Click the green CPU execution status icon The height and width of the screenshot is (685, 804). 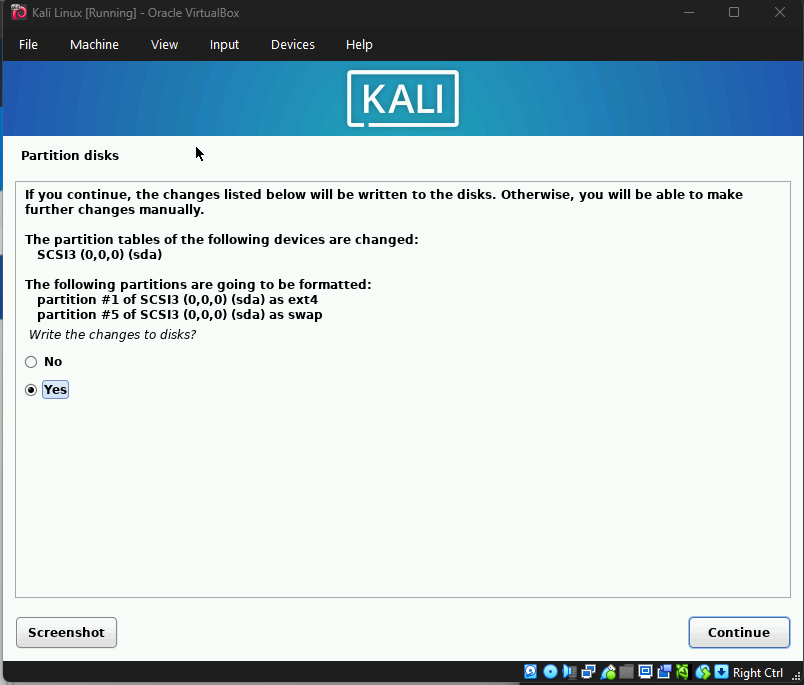[x=683, y=672]
